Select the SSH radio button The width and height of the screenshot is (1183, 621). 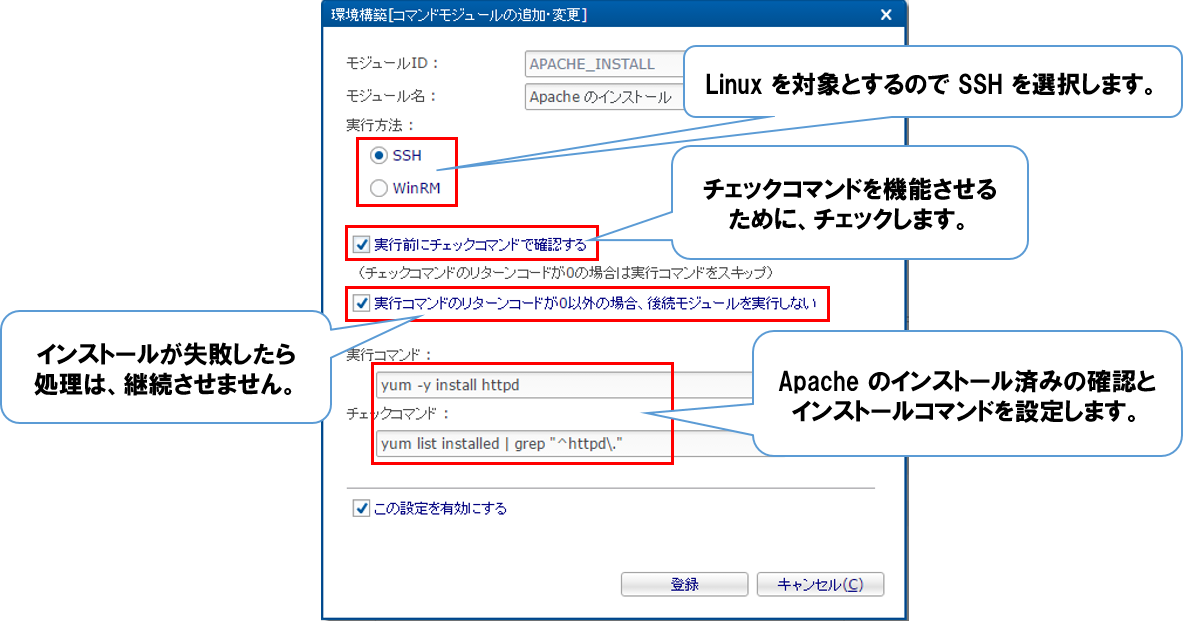click(x=379, y=155)
